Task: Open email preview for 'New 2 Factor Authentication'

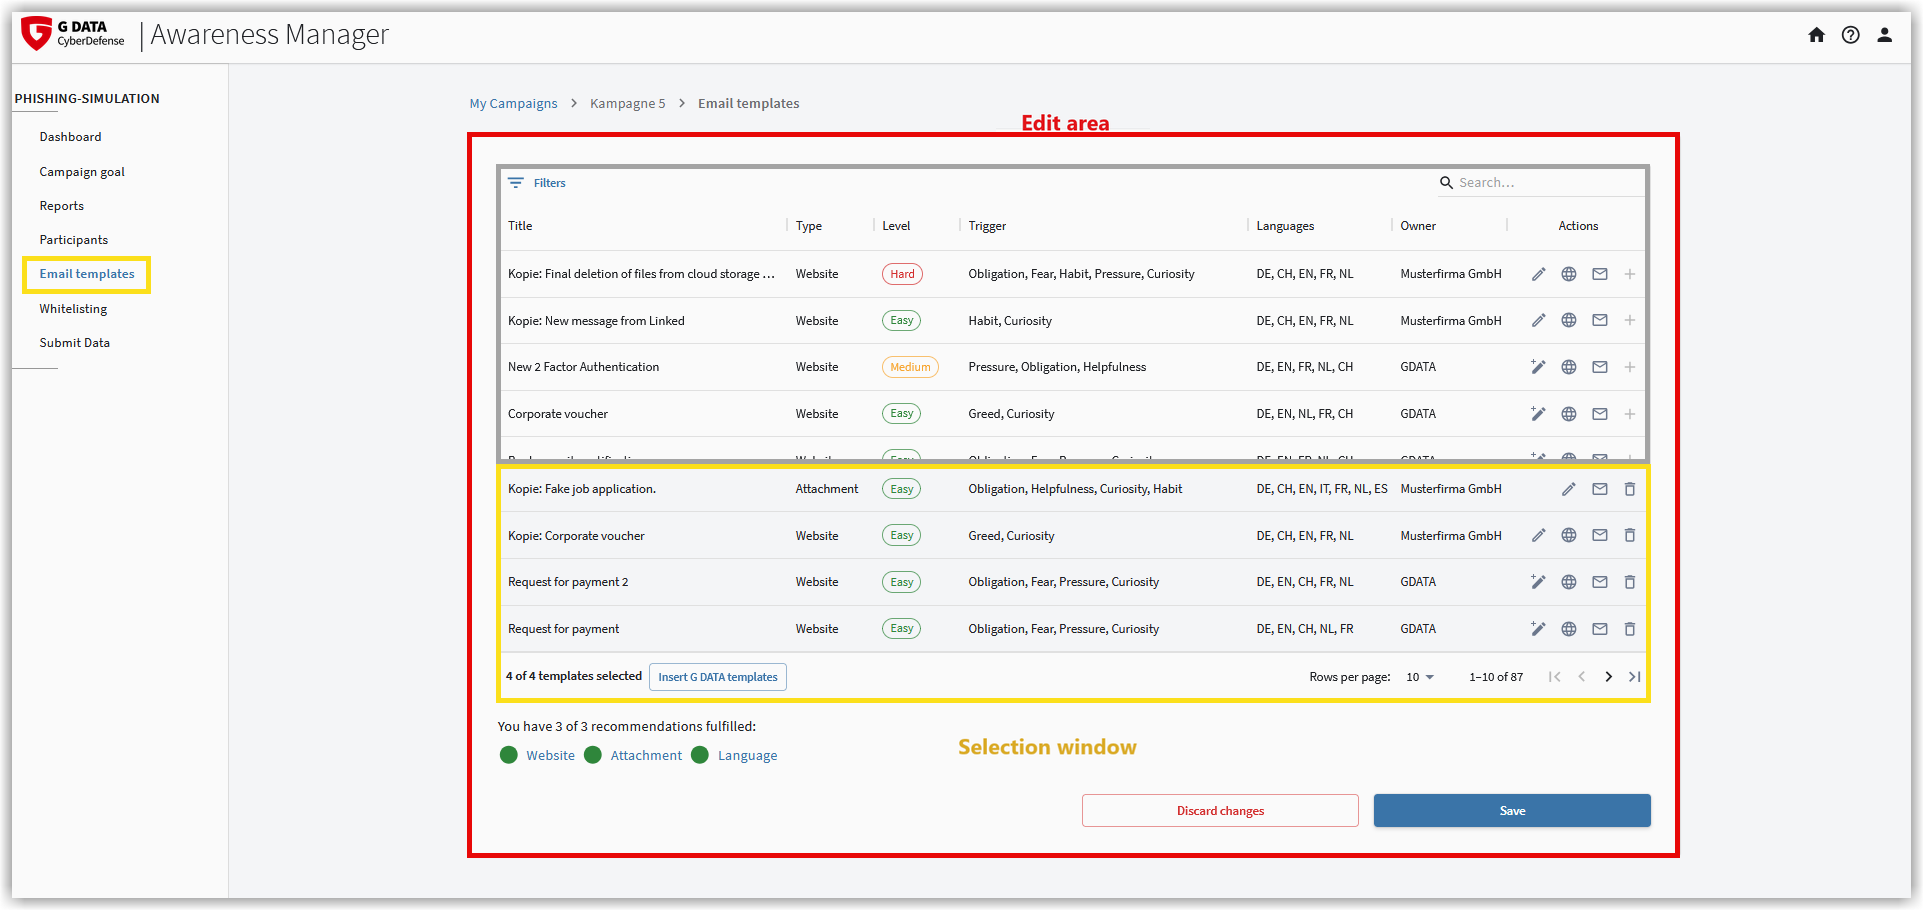Action: point(1600,367)
